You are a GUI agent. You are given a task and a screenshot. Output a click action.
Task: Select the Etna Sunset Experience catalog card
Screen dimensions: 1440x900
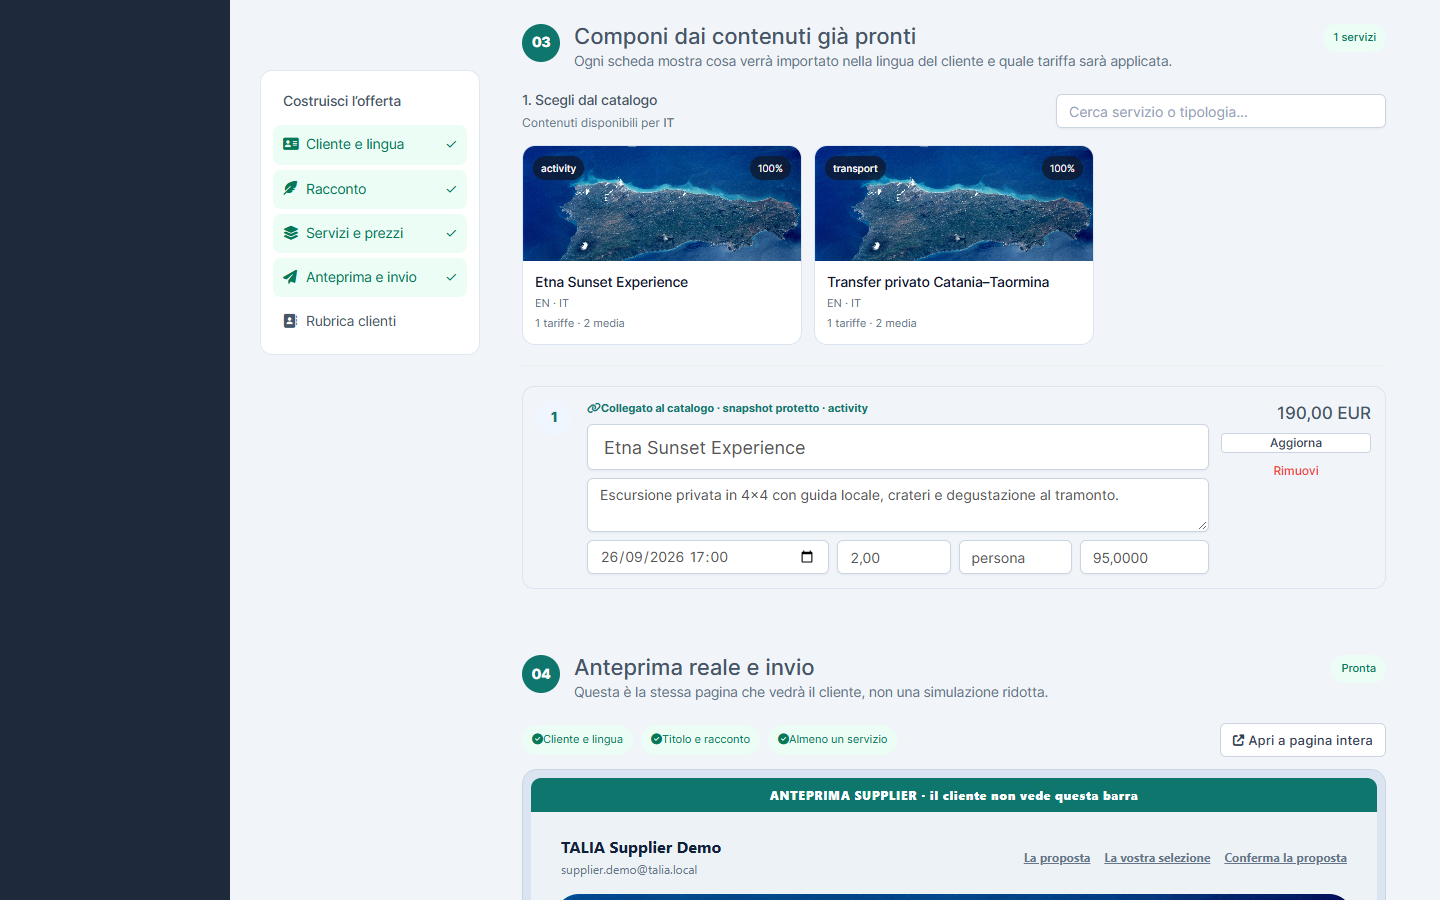(x=662, y=245)
